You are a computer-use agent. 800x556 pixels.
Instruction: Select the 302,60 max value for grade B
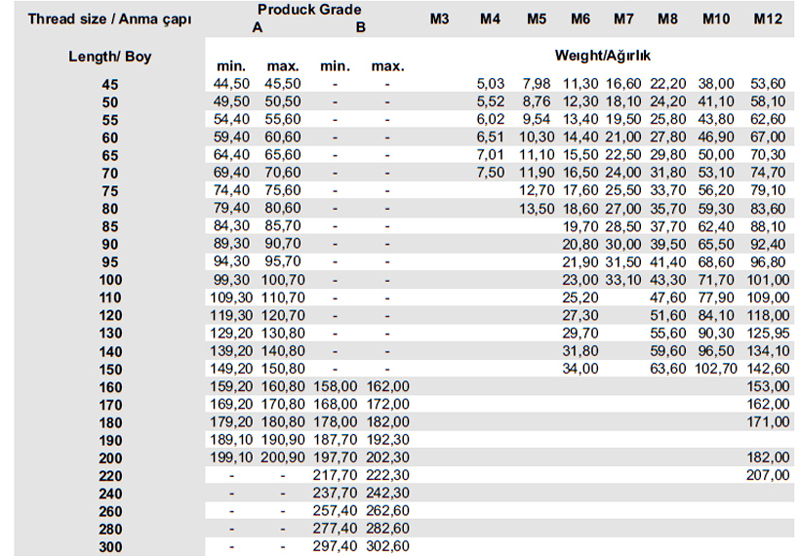pyautogui.click(x=386, y=547)
